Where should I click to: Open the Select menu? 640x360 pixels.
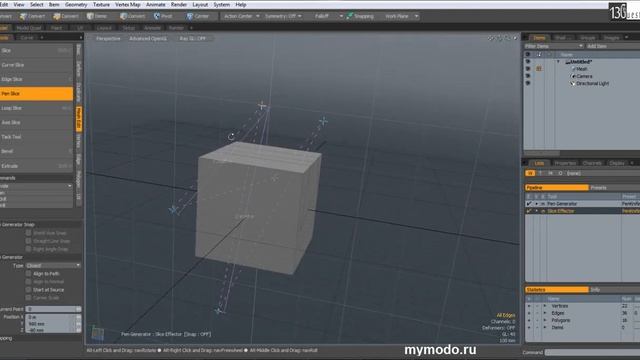36,4
